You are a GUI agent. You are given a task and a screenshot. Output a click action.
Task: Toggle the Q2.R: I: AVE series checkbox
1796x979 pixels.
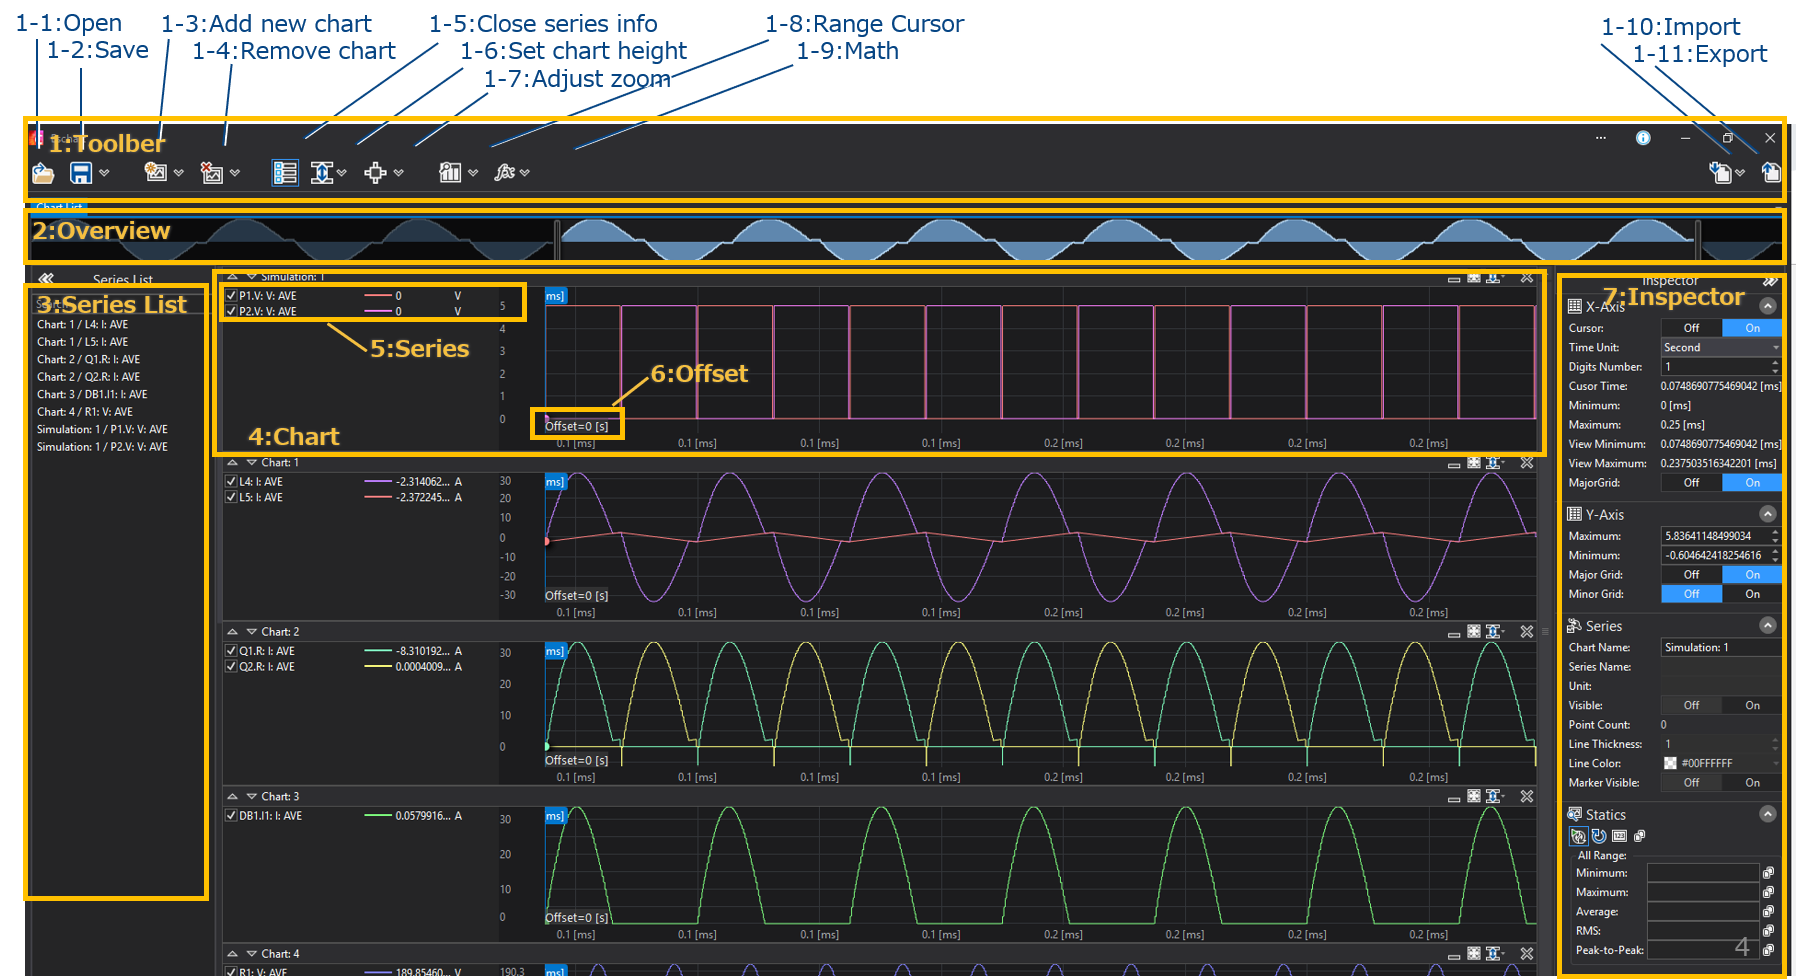click(231, 667)
